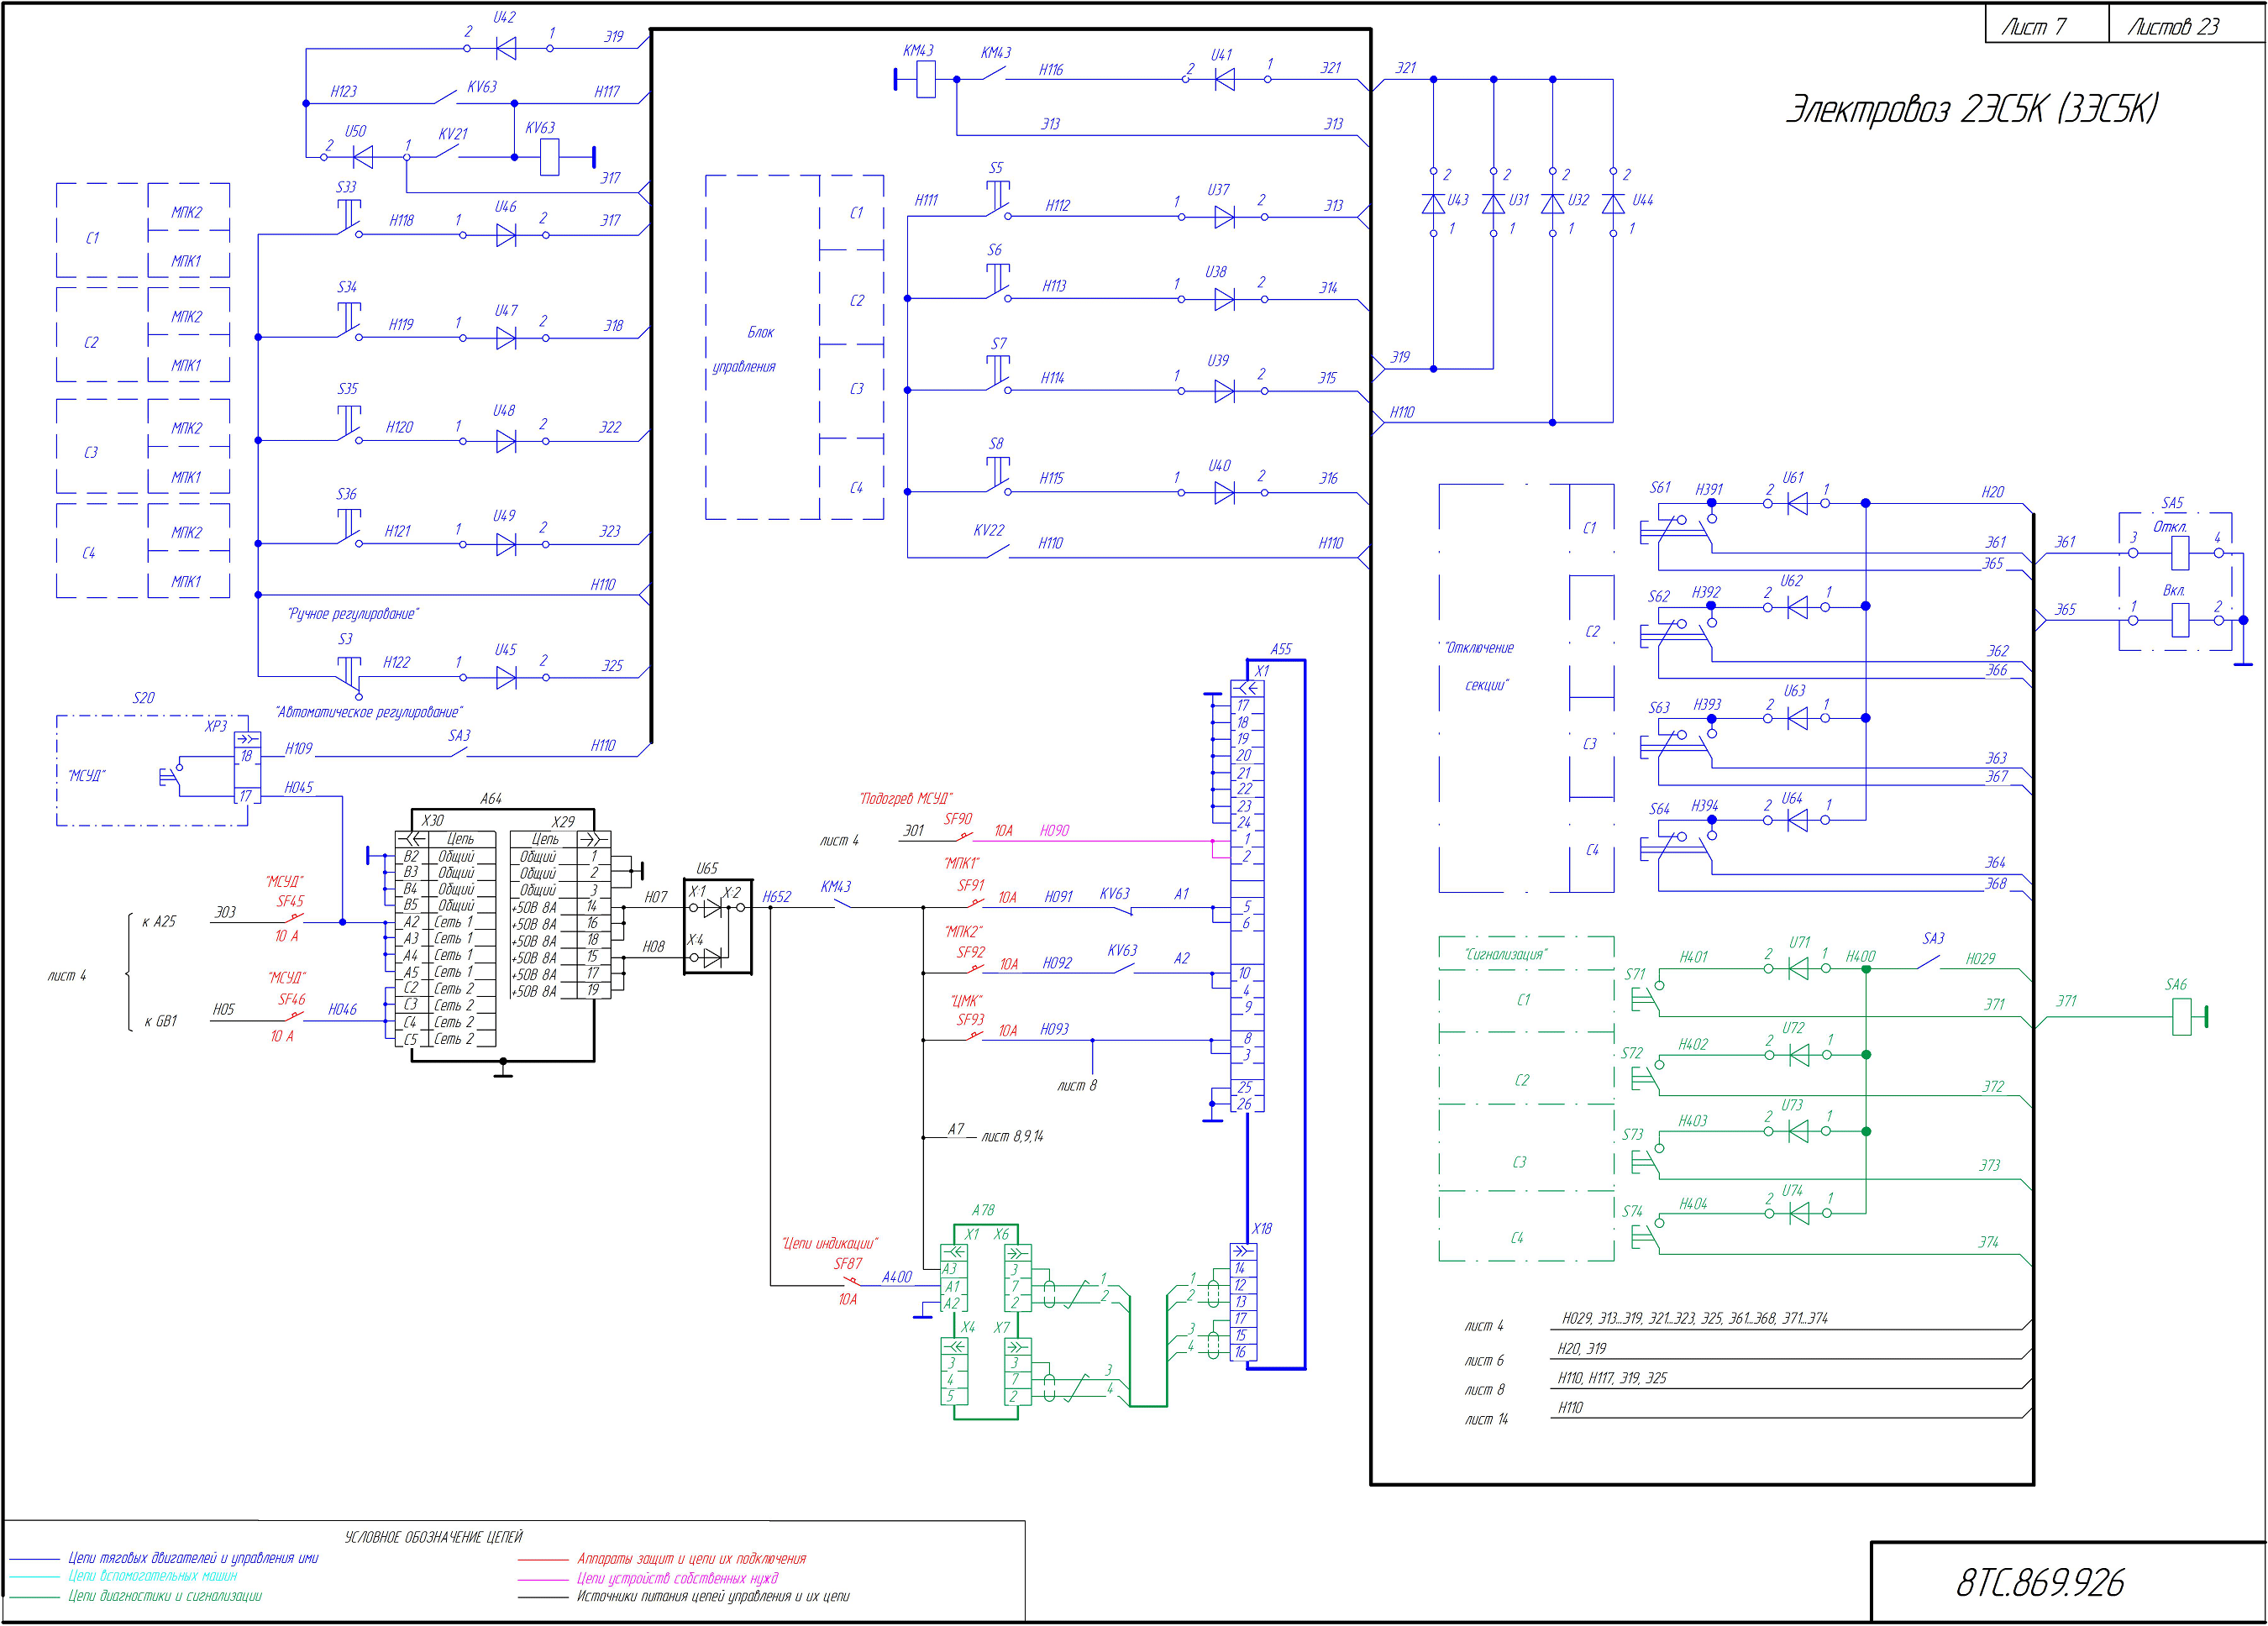Click the S8 push-button switch symbol
2268x1626 pixels.
[998, 475]
